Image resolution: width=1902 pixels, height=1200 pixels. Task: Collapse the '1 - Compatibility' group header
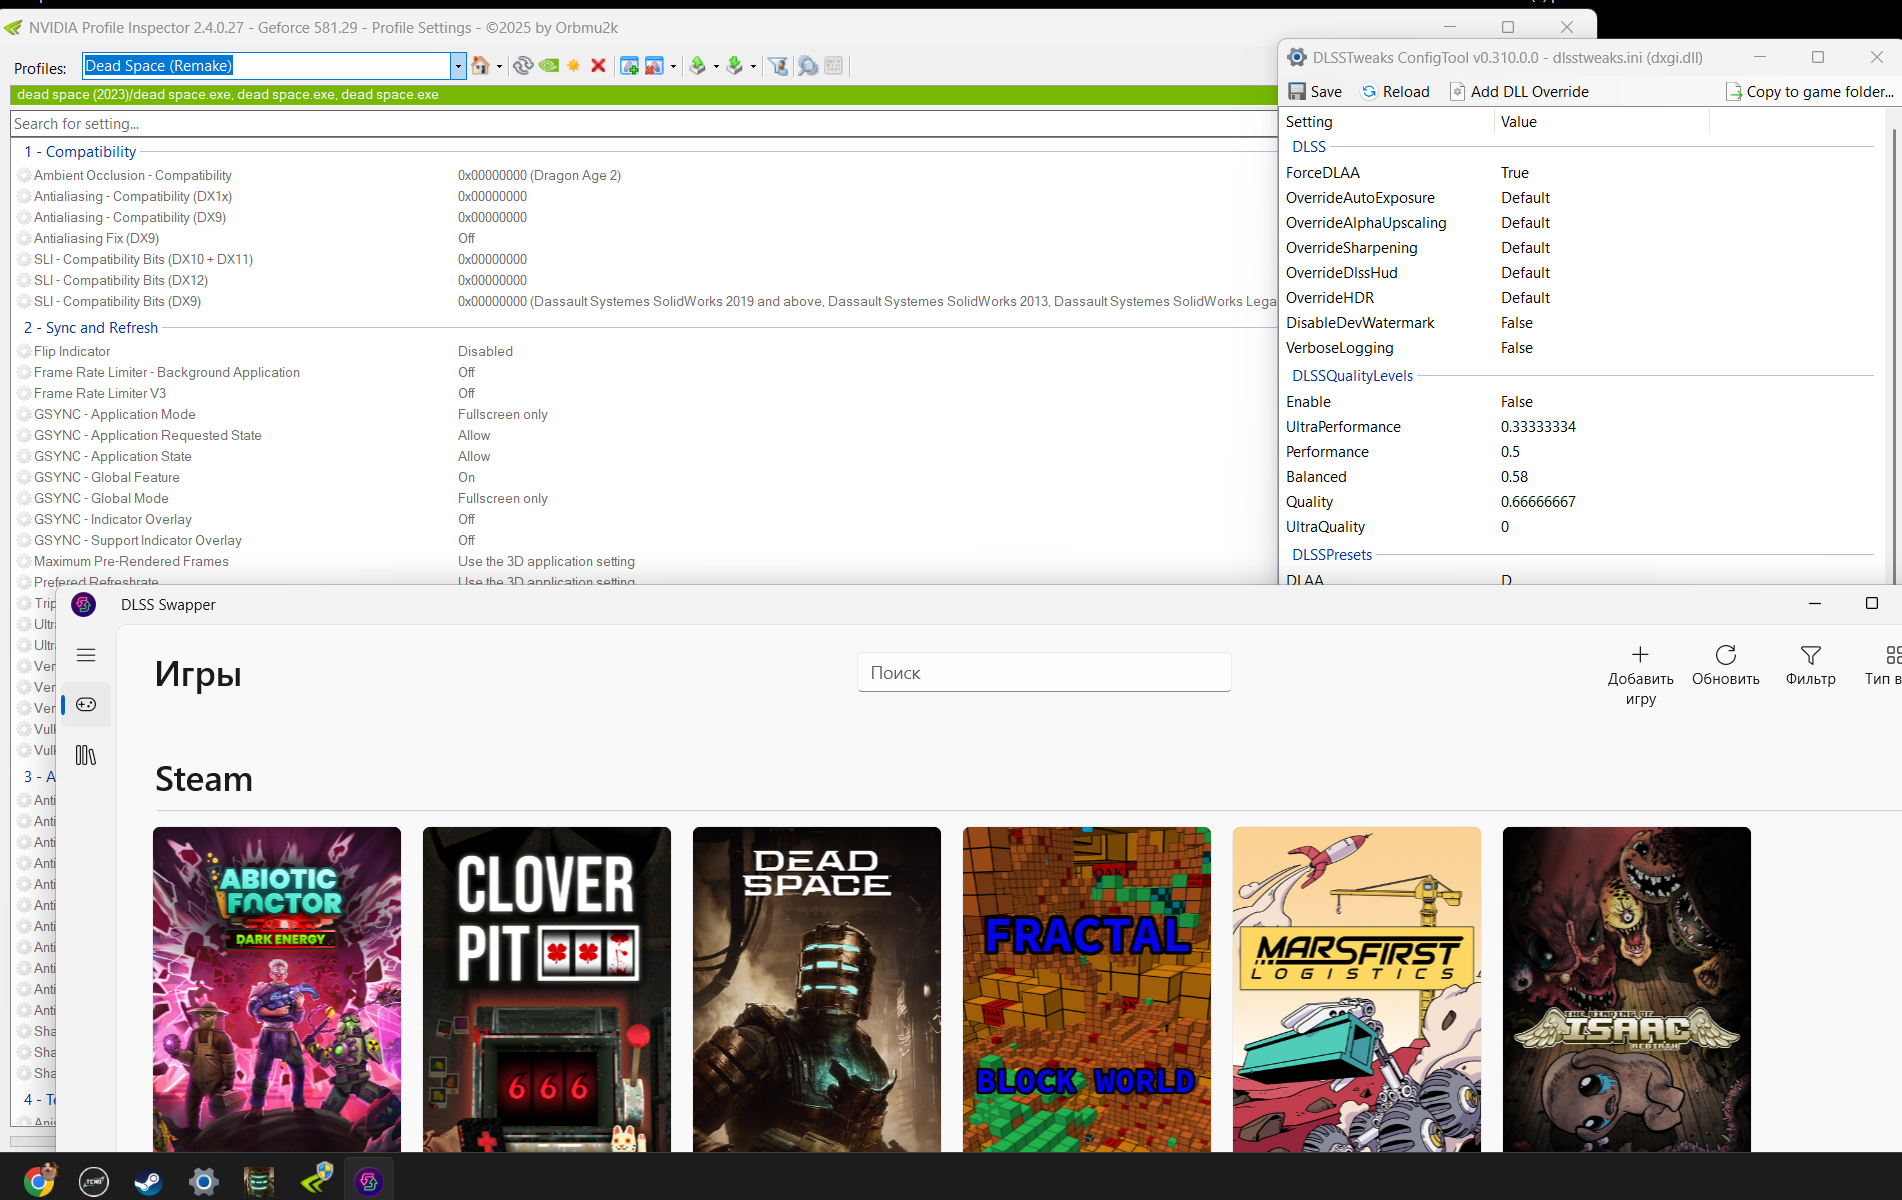tap(80, 151)
